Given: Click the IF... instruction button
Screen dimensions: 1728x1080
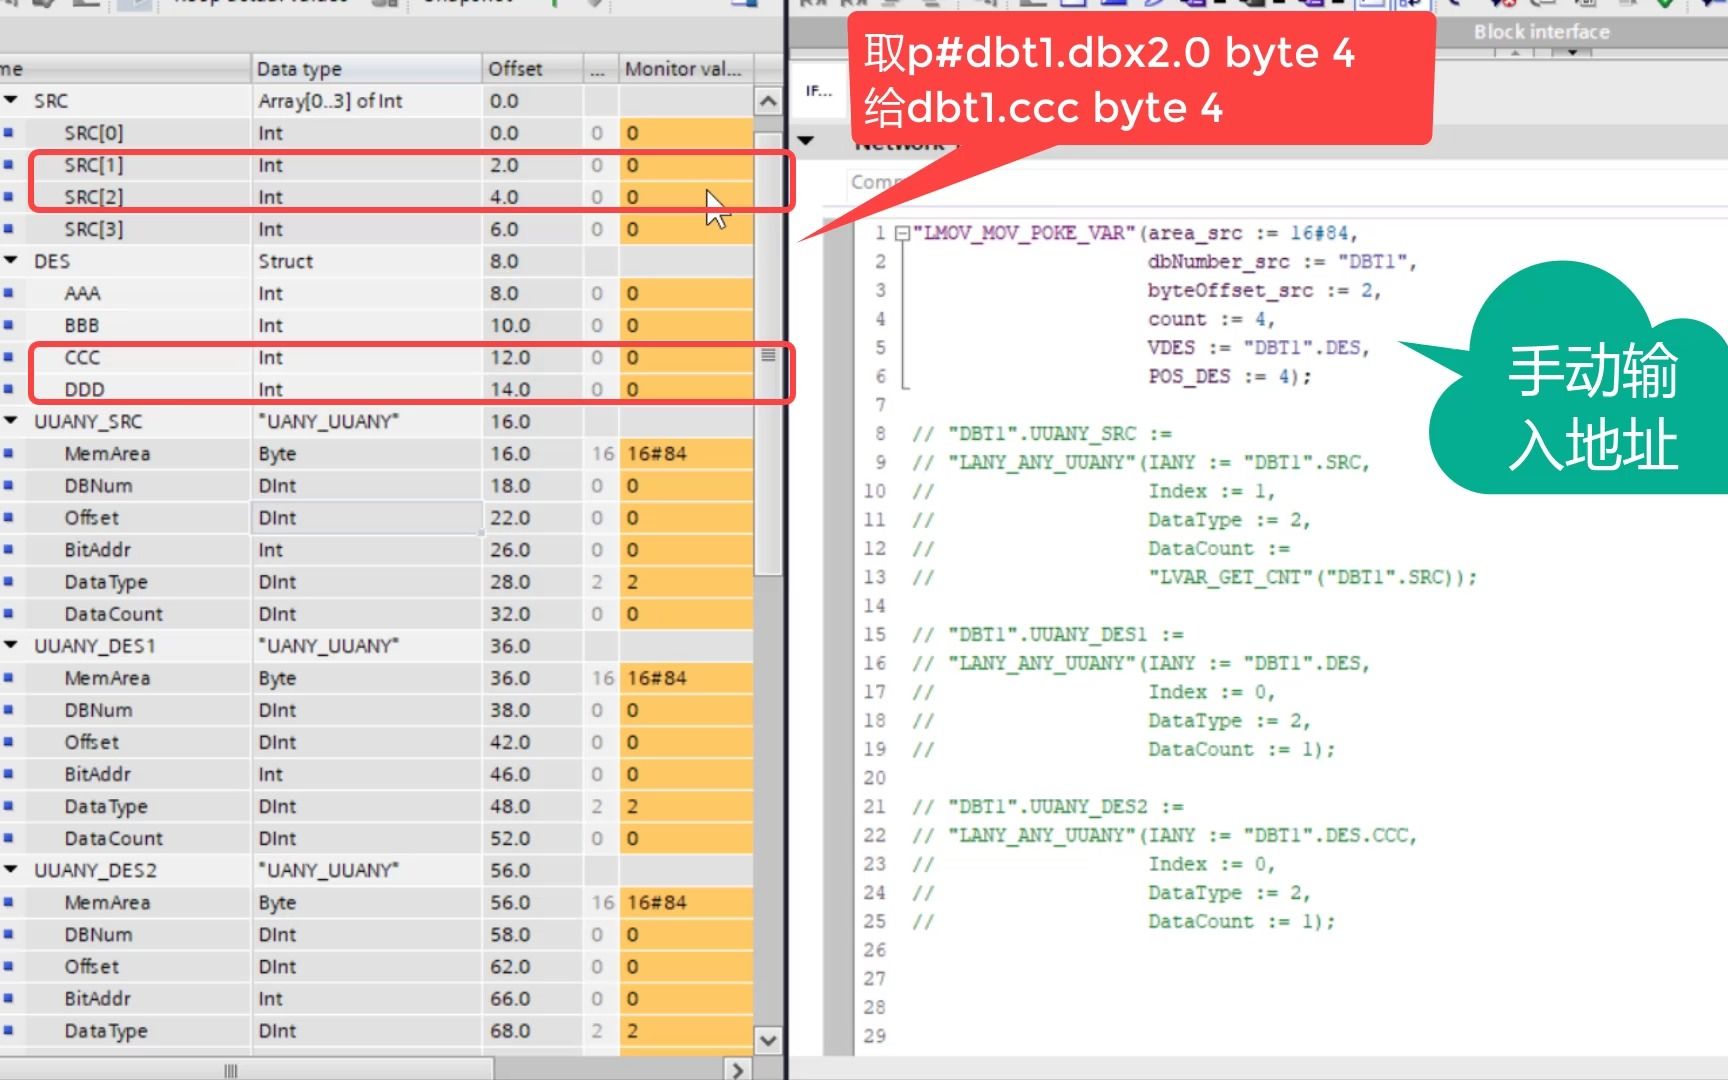Looking at the screenshot, I should click(x=819, y=91).
